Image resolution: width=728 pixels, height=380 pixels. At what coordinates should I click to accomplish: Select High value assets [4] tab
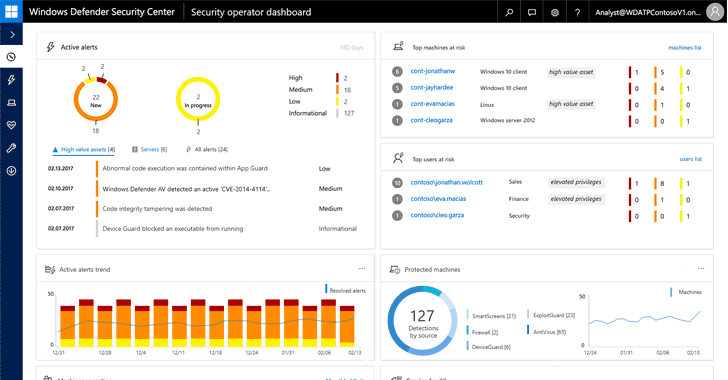pyautogui.click(x=84, y=150)
